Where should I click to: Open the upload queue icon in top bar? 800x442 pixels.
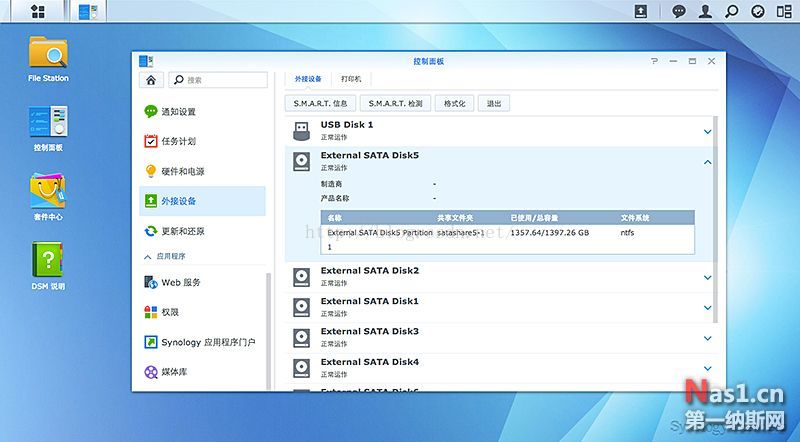(x=641, y=11)
